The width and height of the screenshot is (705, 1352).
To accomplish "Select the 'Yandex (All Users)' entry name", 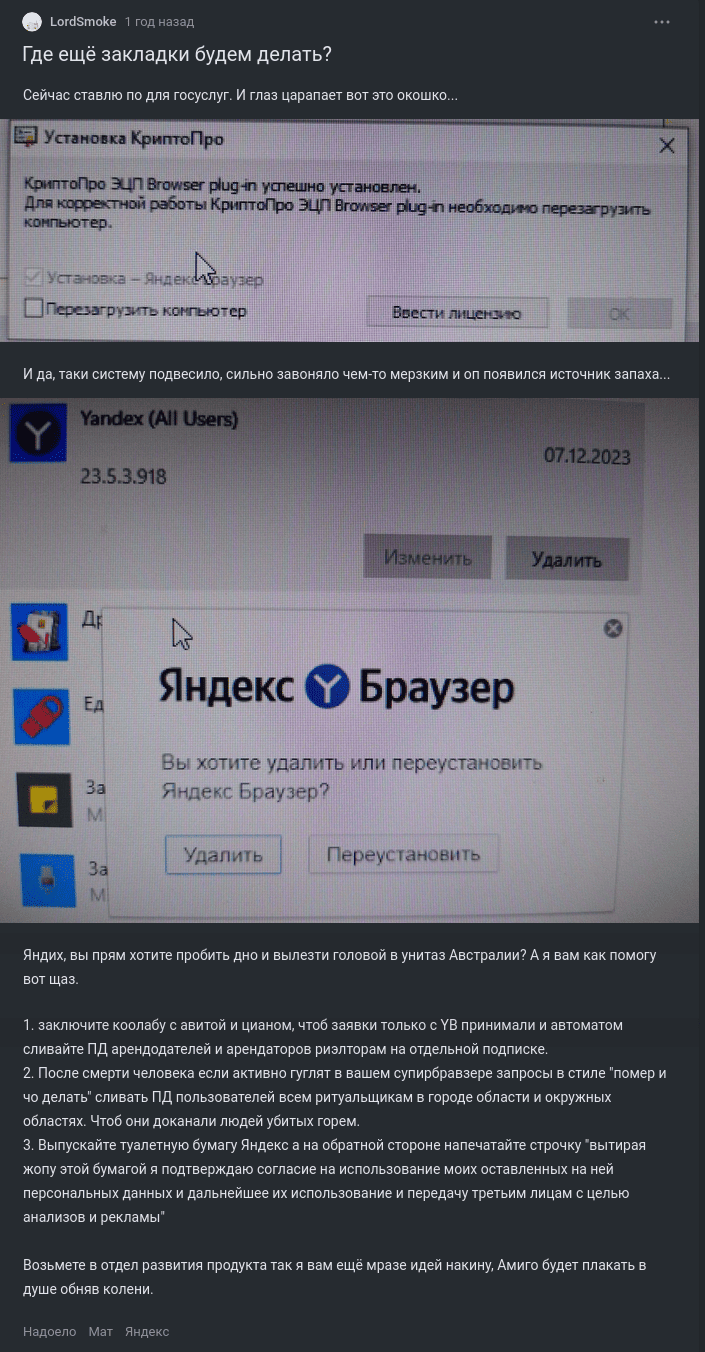I will click(x=159, y=420).
